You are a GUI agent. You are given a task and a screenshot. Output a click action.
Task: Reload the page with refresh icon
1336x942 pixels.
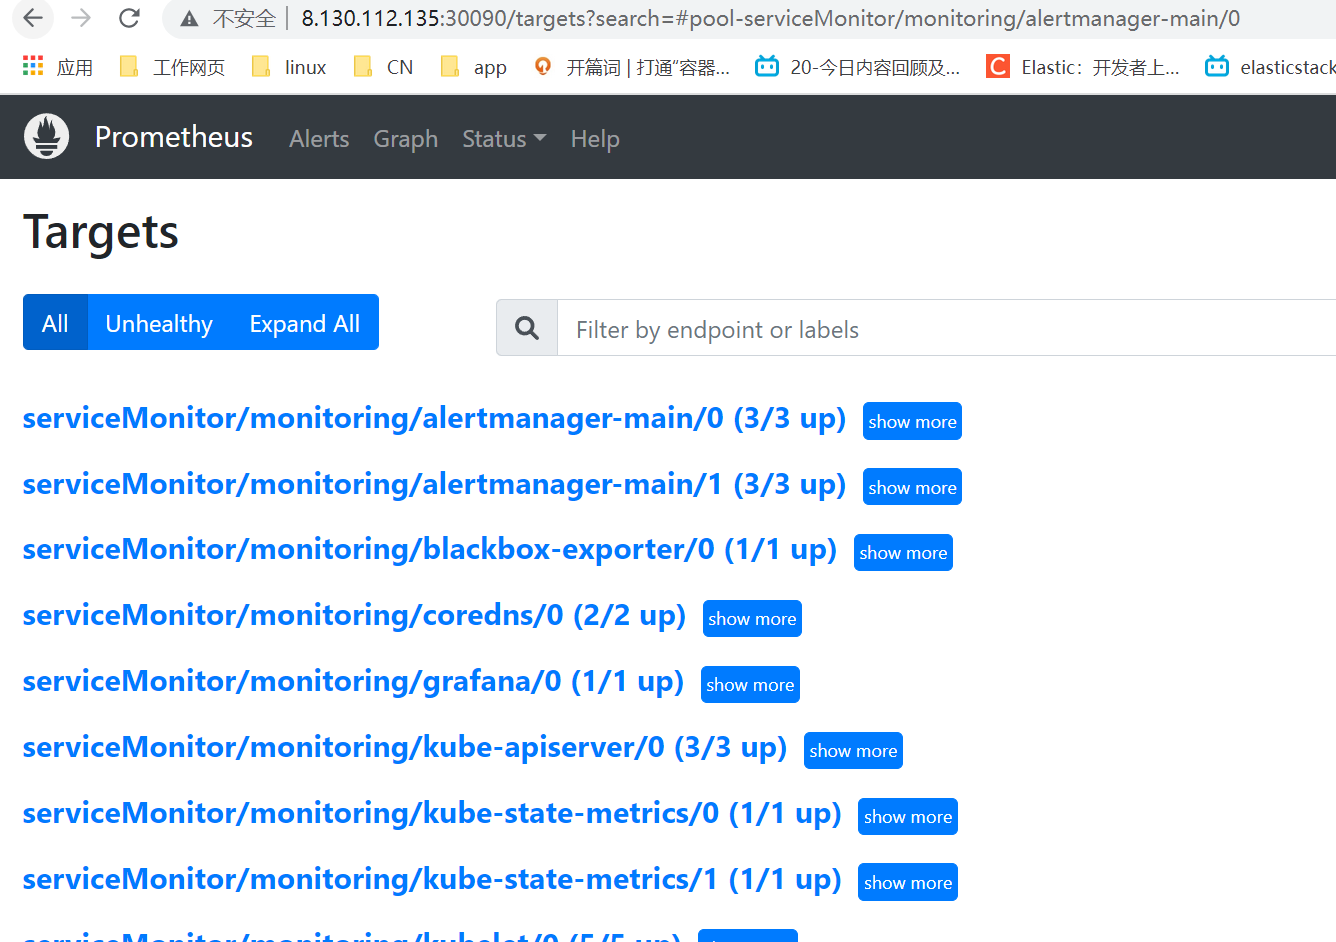click(129, 18)
